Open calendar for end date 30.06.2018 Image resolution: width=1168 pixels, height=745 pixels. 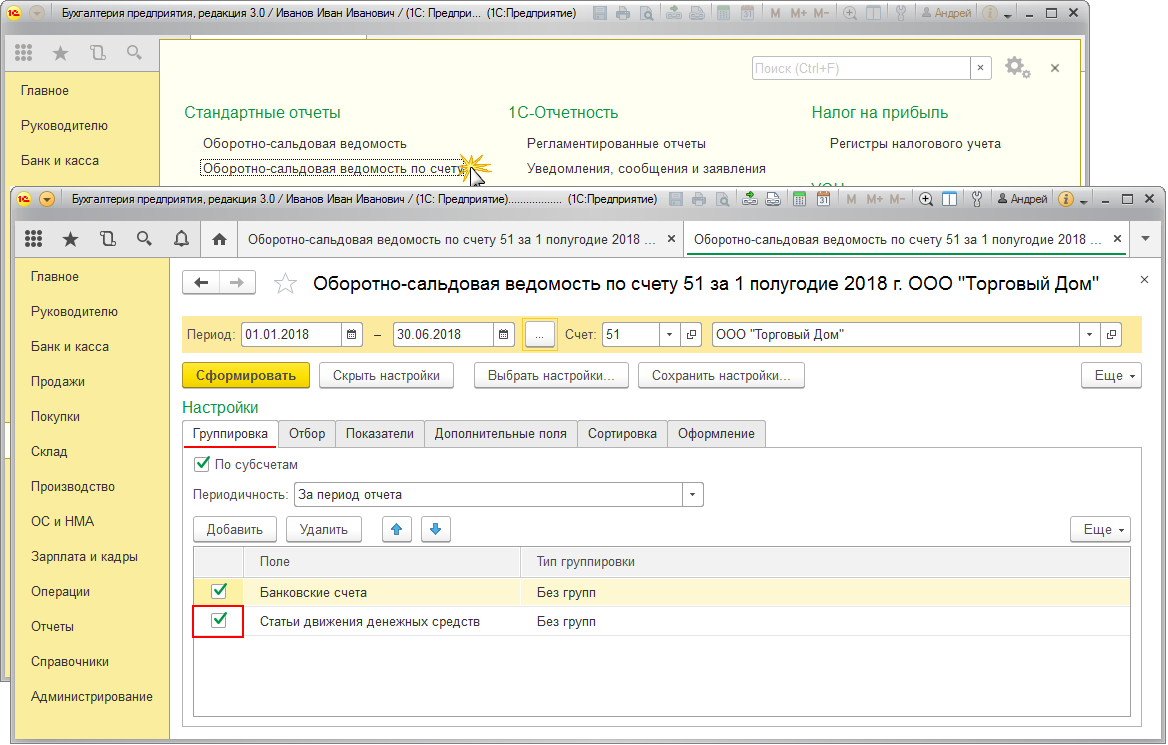click(504, 335)
